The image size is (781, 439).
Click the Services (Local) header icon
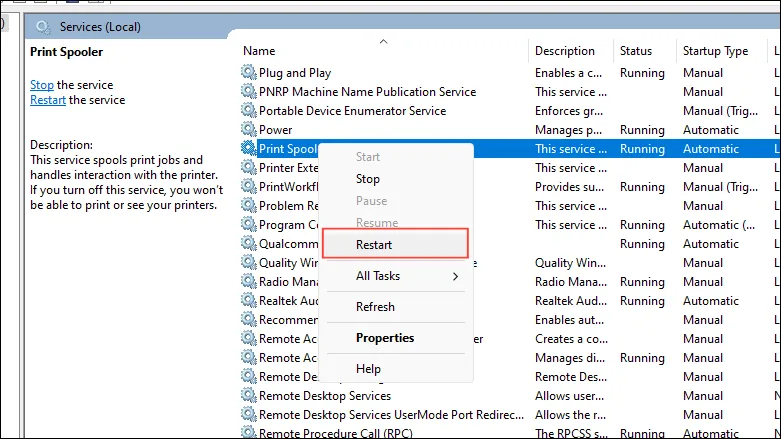point(43,27)
